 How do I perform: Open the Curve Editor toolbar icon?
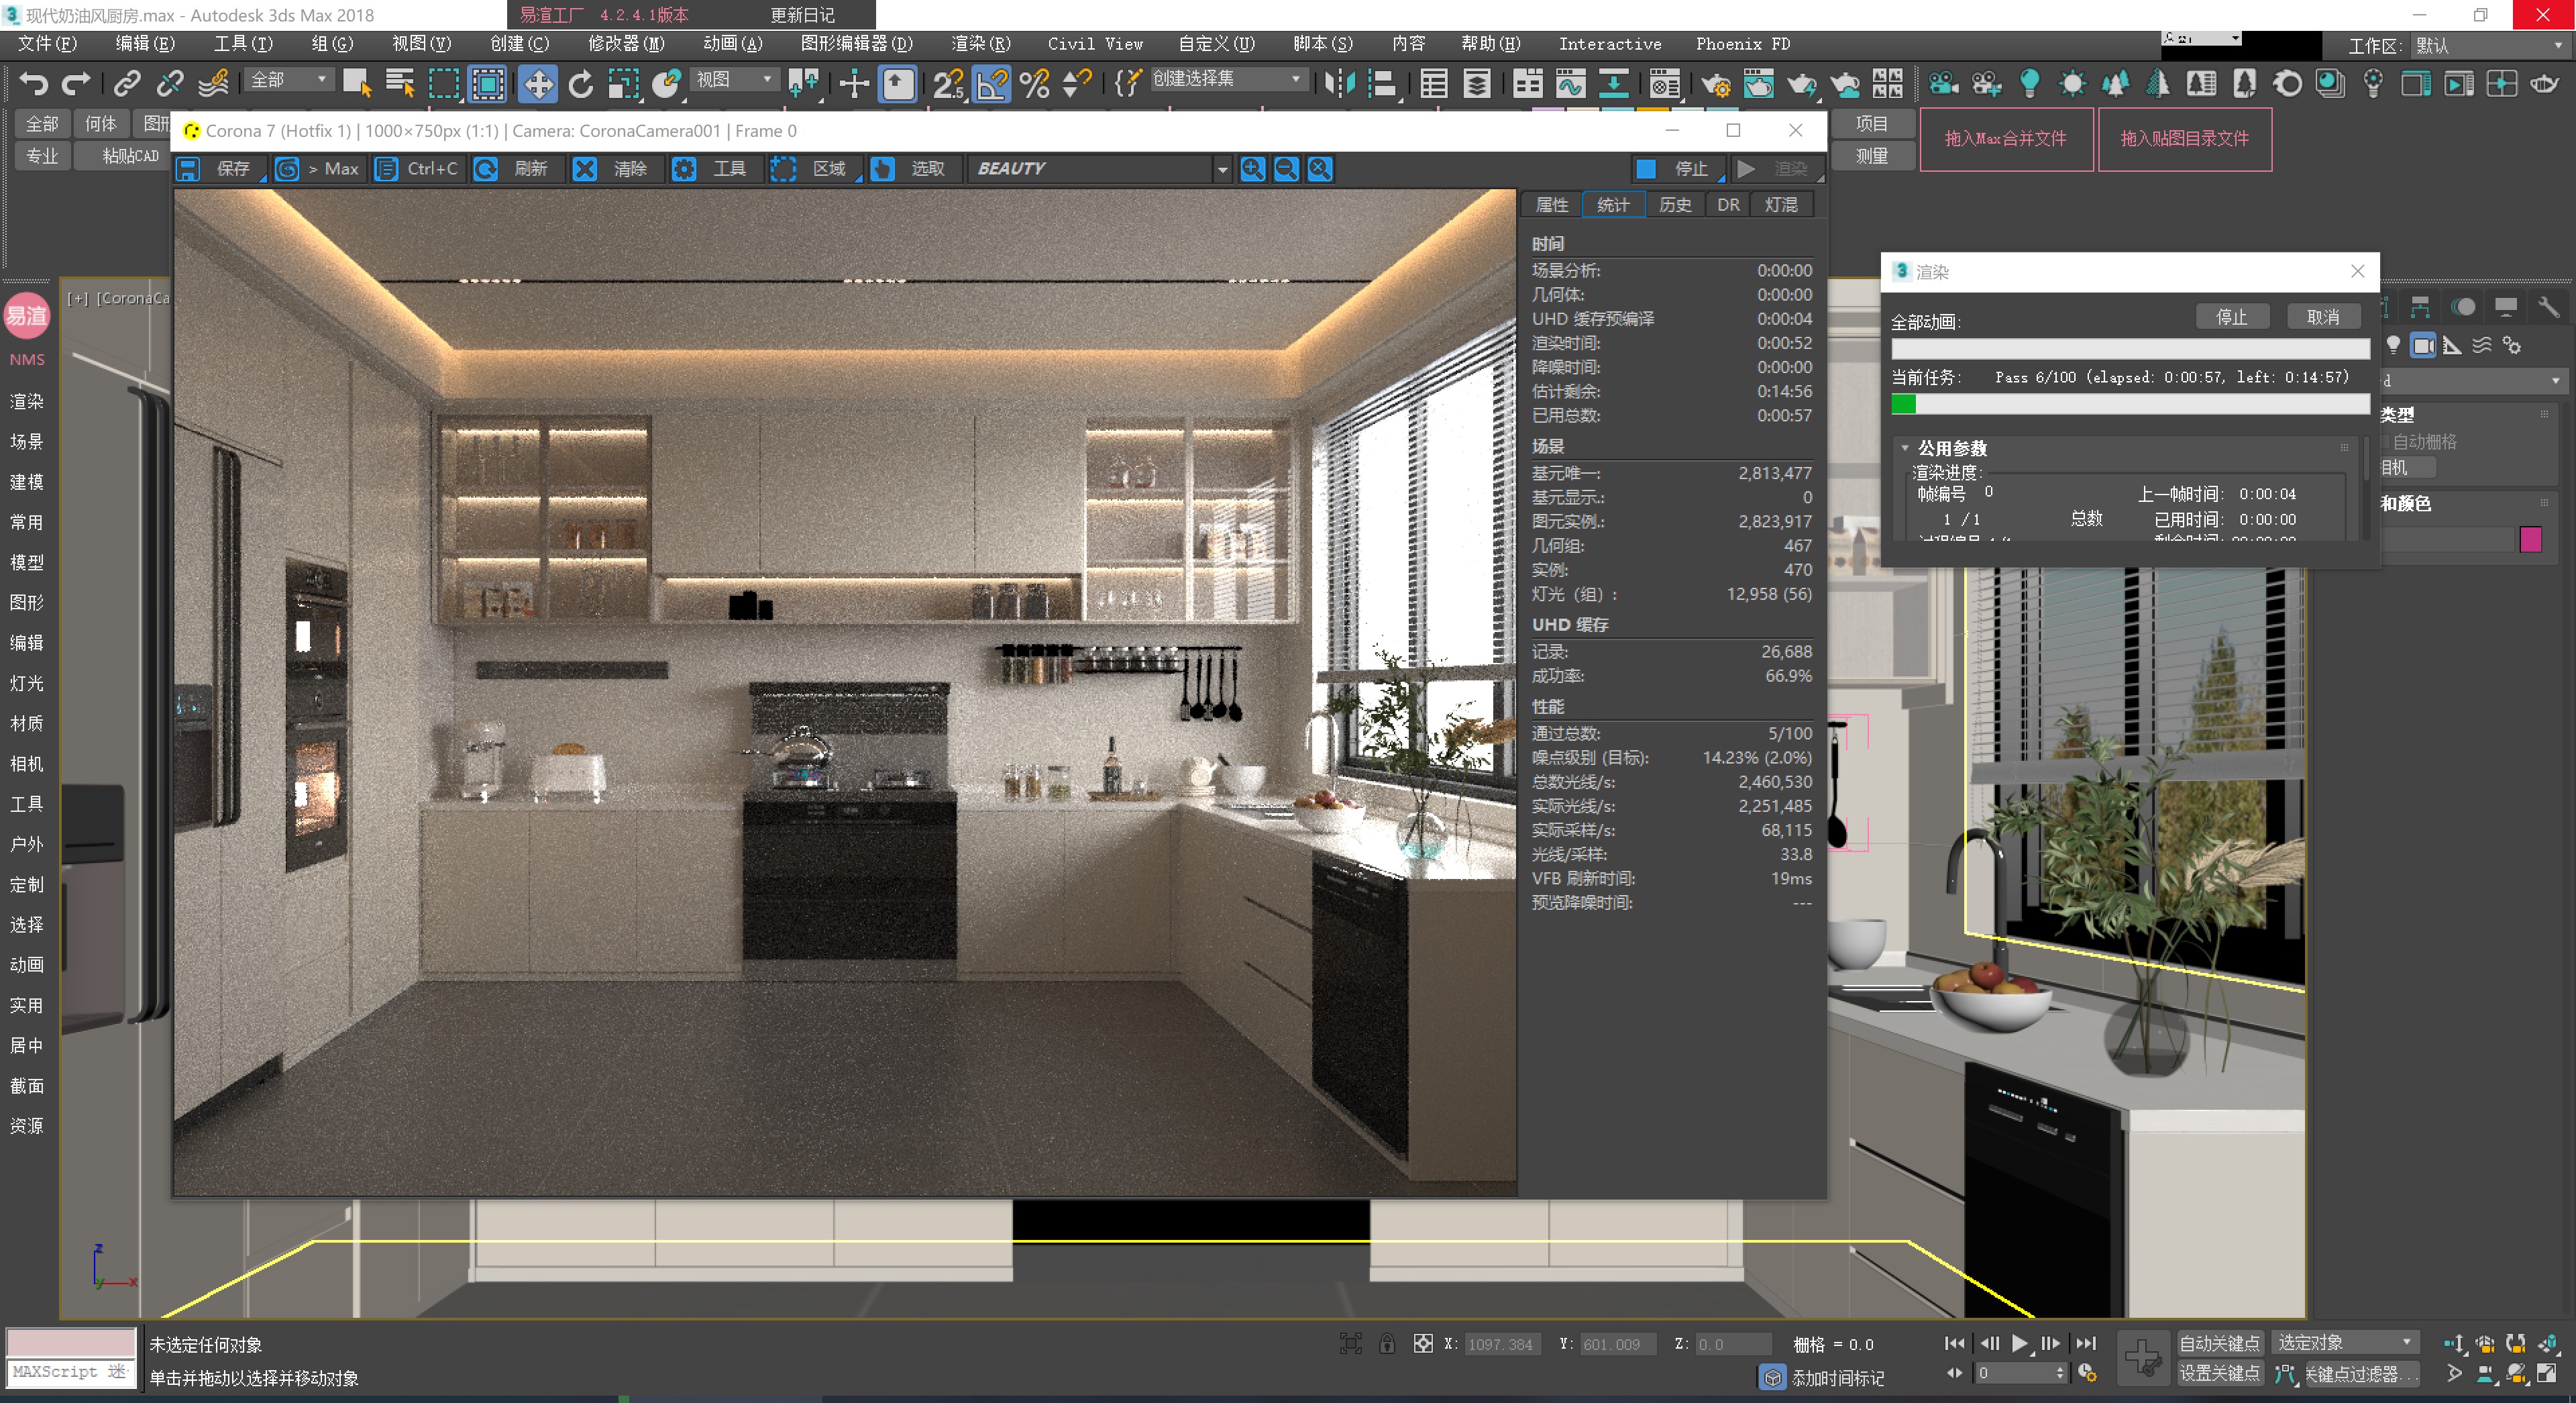coord(1571,83)
